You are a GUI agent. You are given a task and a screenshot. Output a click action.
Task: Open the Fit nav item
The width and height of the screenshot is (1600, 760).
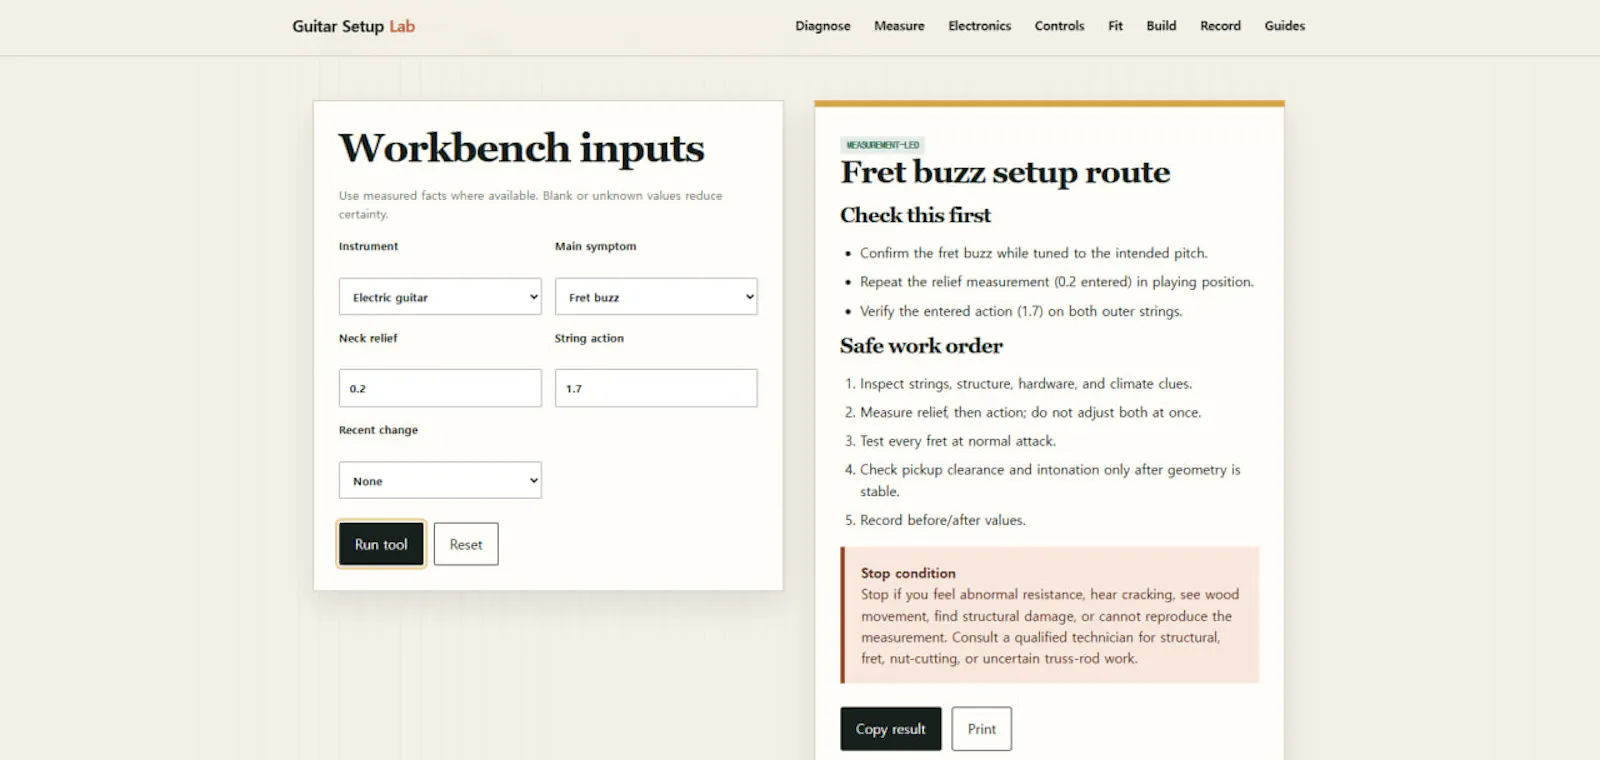1115,26
